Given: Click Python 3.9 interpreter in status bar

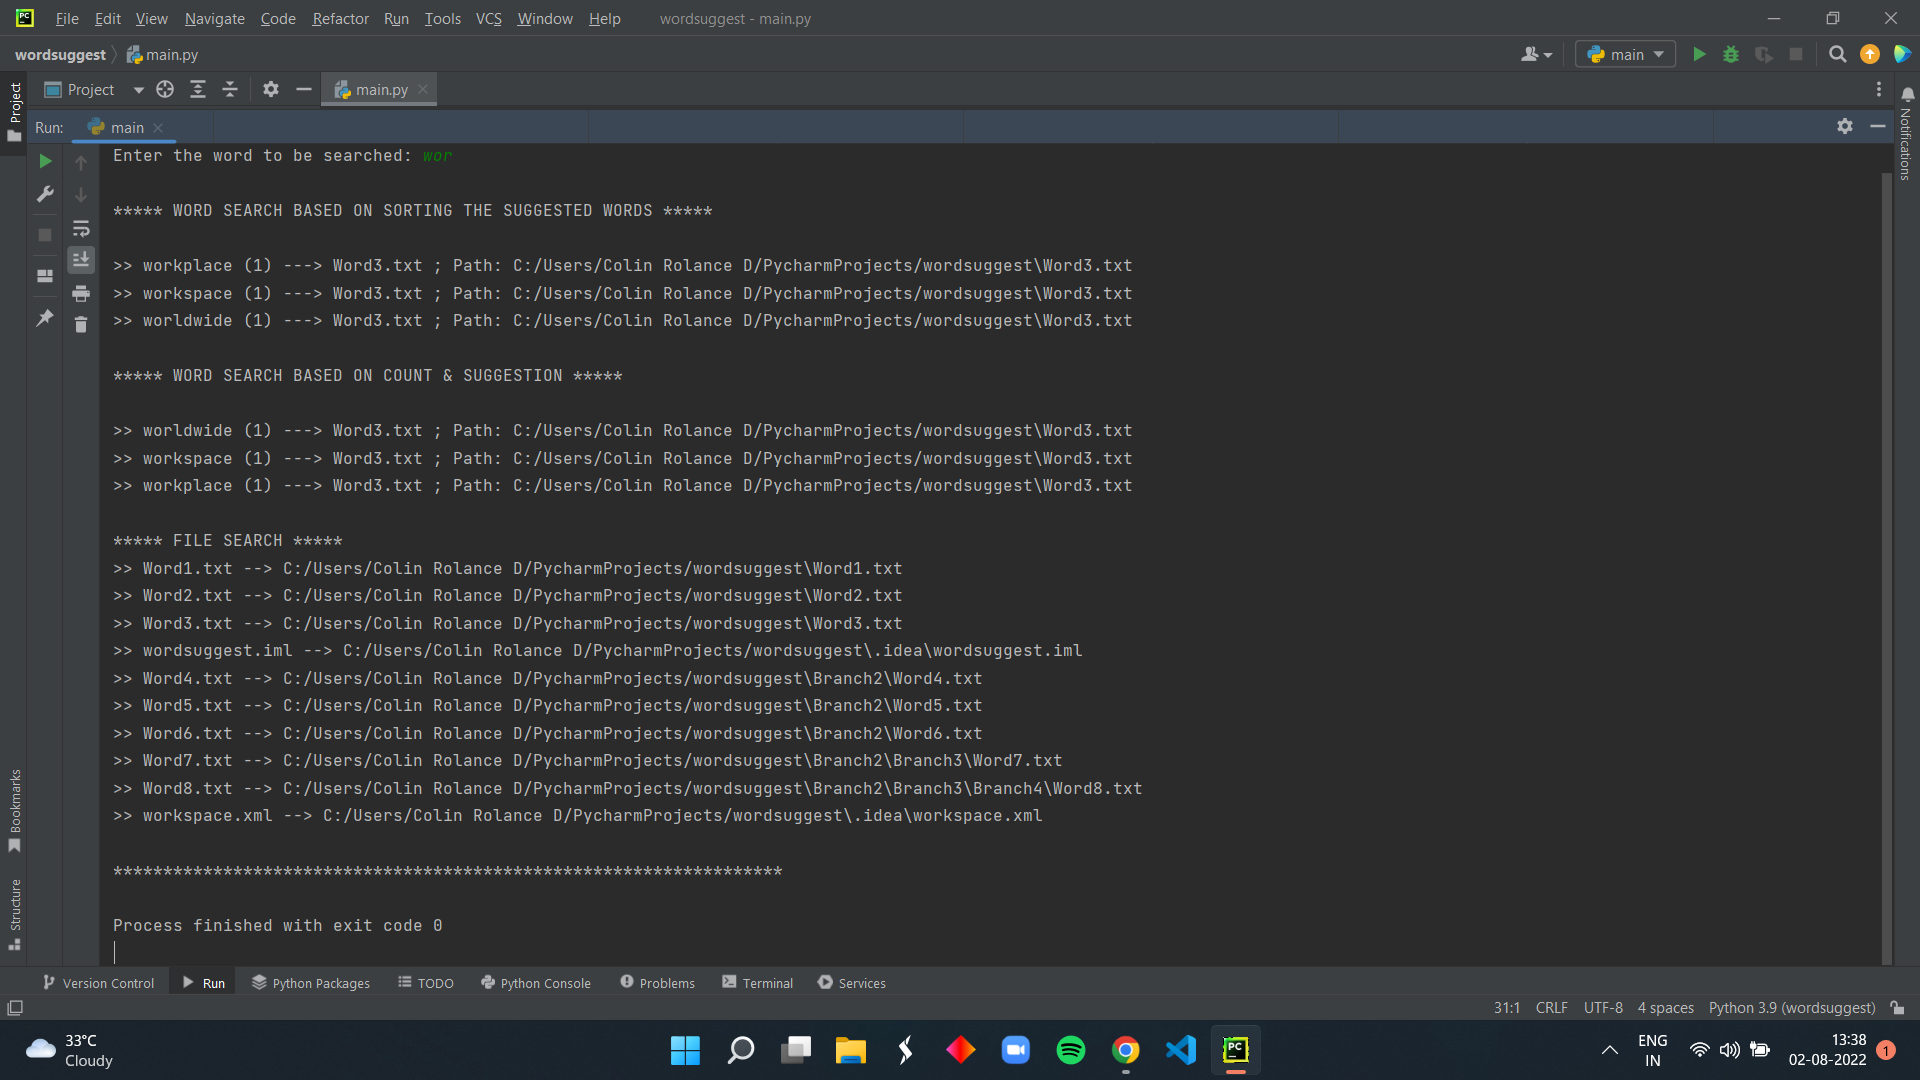Looking at the screenshot, I should pos(1791,1008).
